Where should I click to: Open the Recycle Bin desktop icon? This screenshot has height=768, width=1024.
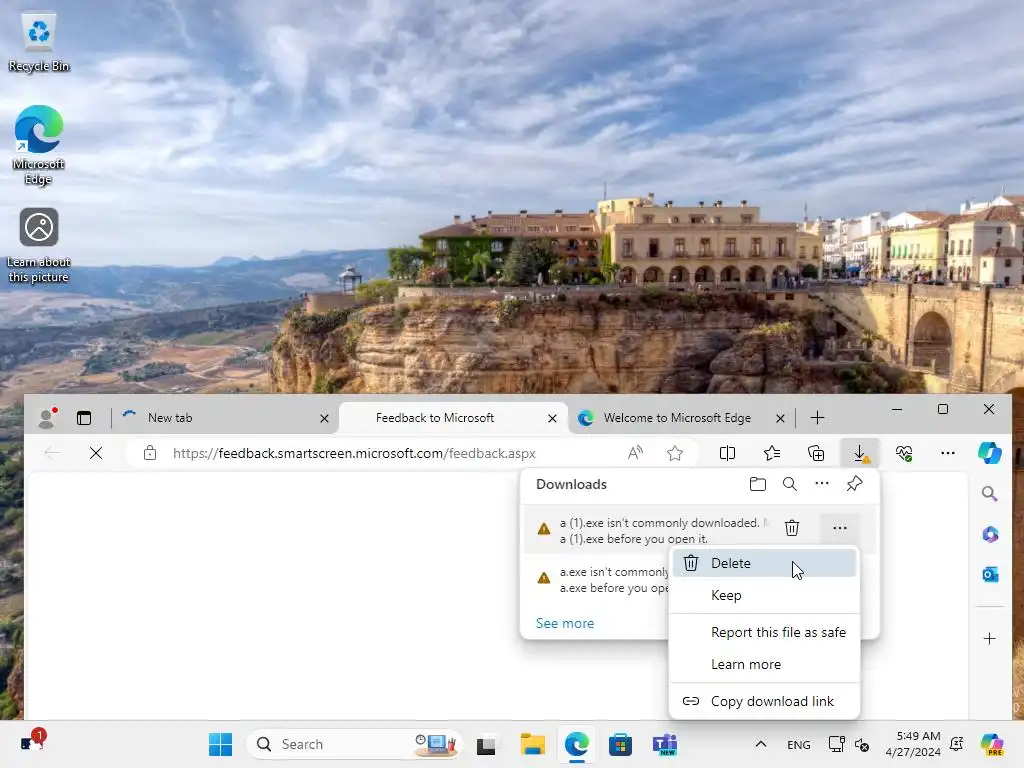click(x=39, y=42)
